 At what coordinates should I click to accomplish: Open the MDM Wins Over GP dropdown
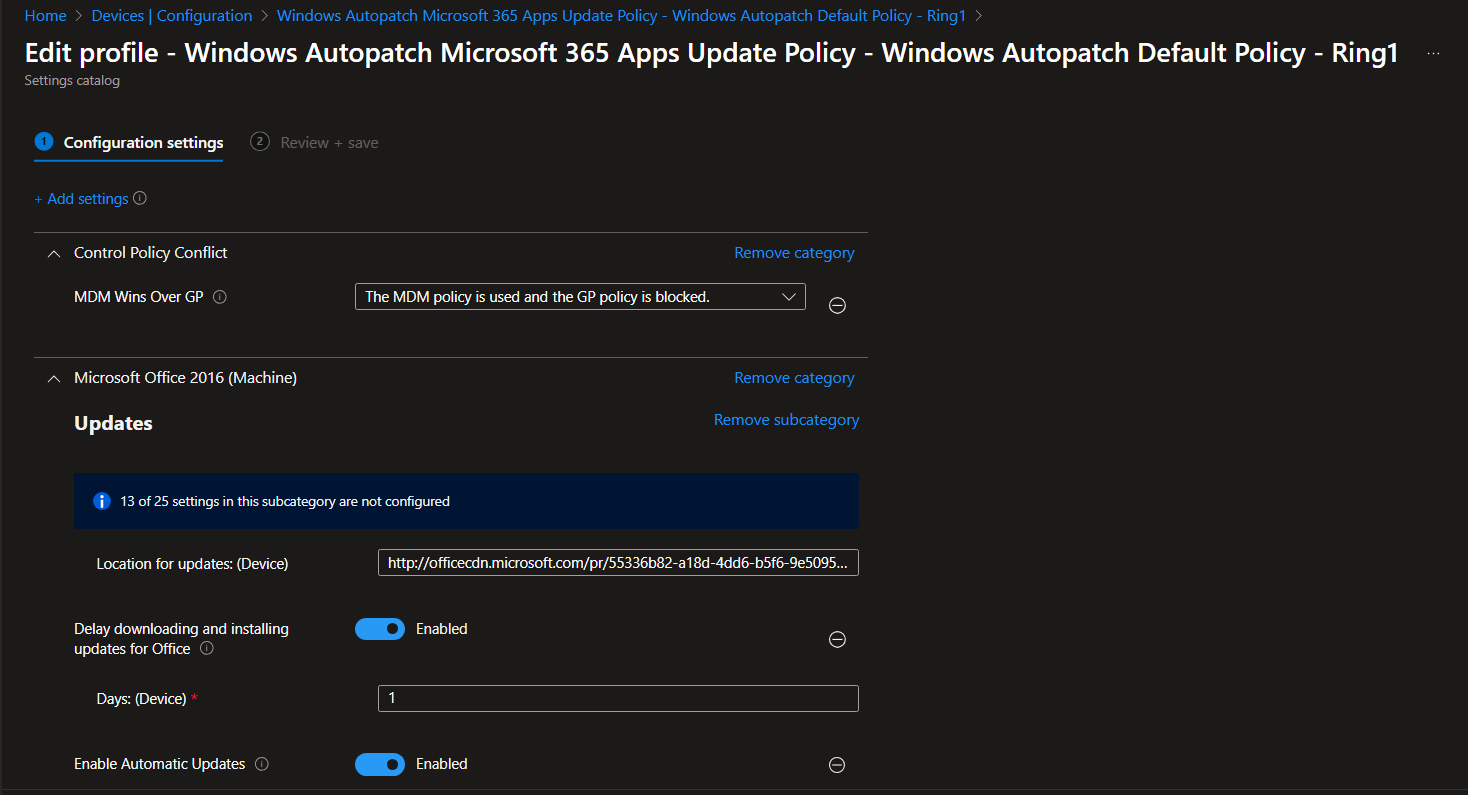580,296
